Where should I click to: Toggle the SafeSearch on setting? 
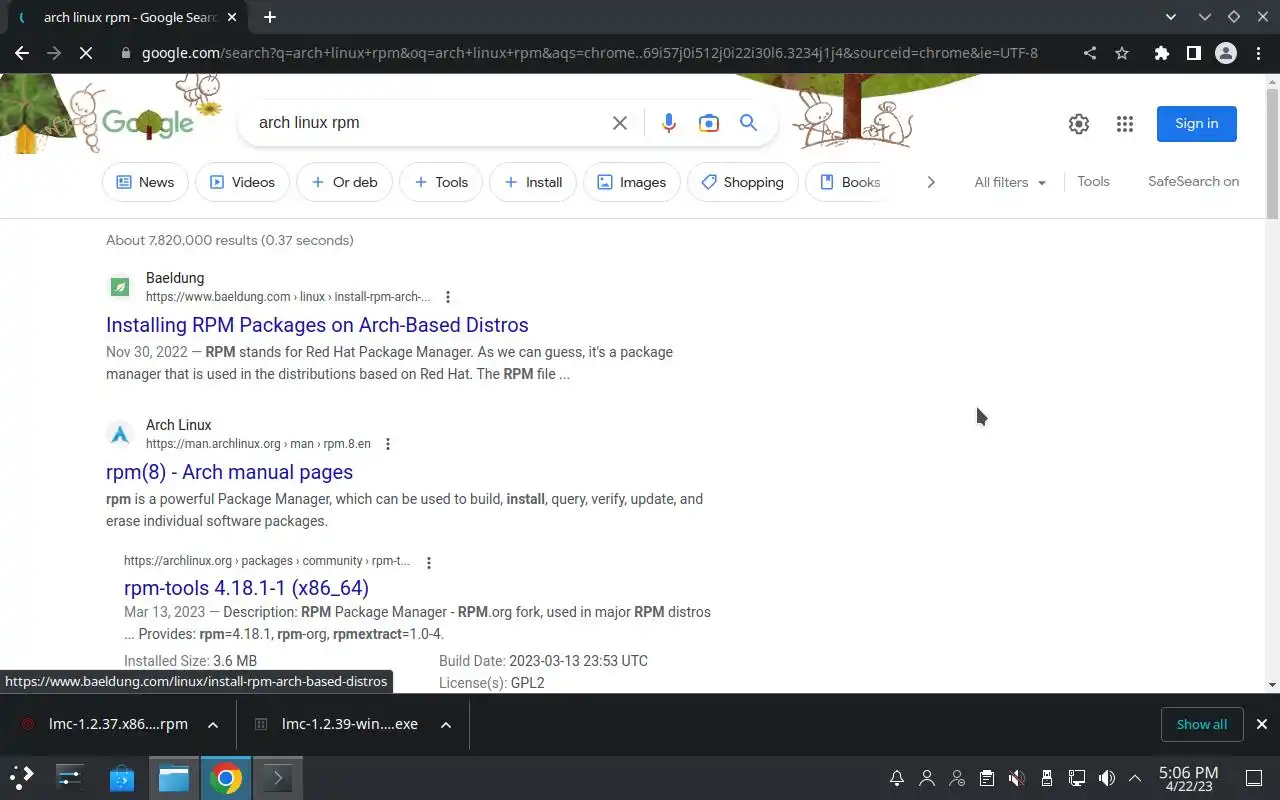pos(1193,182)
